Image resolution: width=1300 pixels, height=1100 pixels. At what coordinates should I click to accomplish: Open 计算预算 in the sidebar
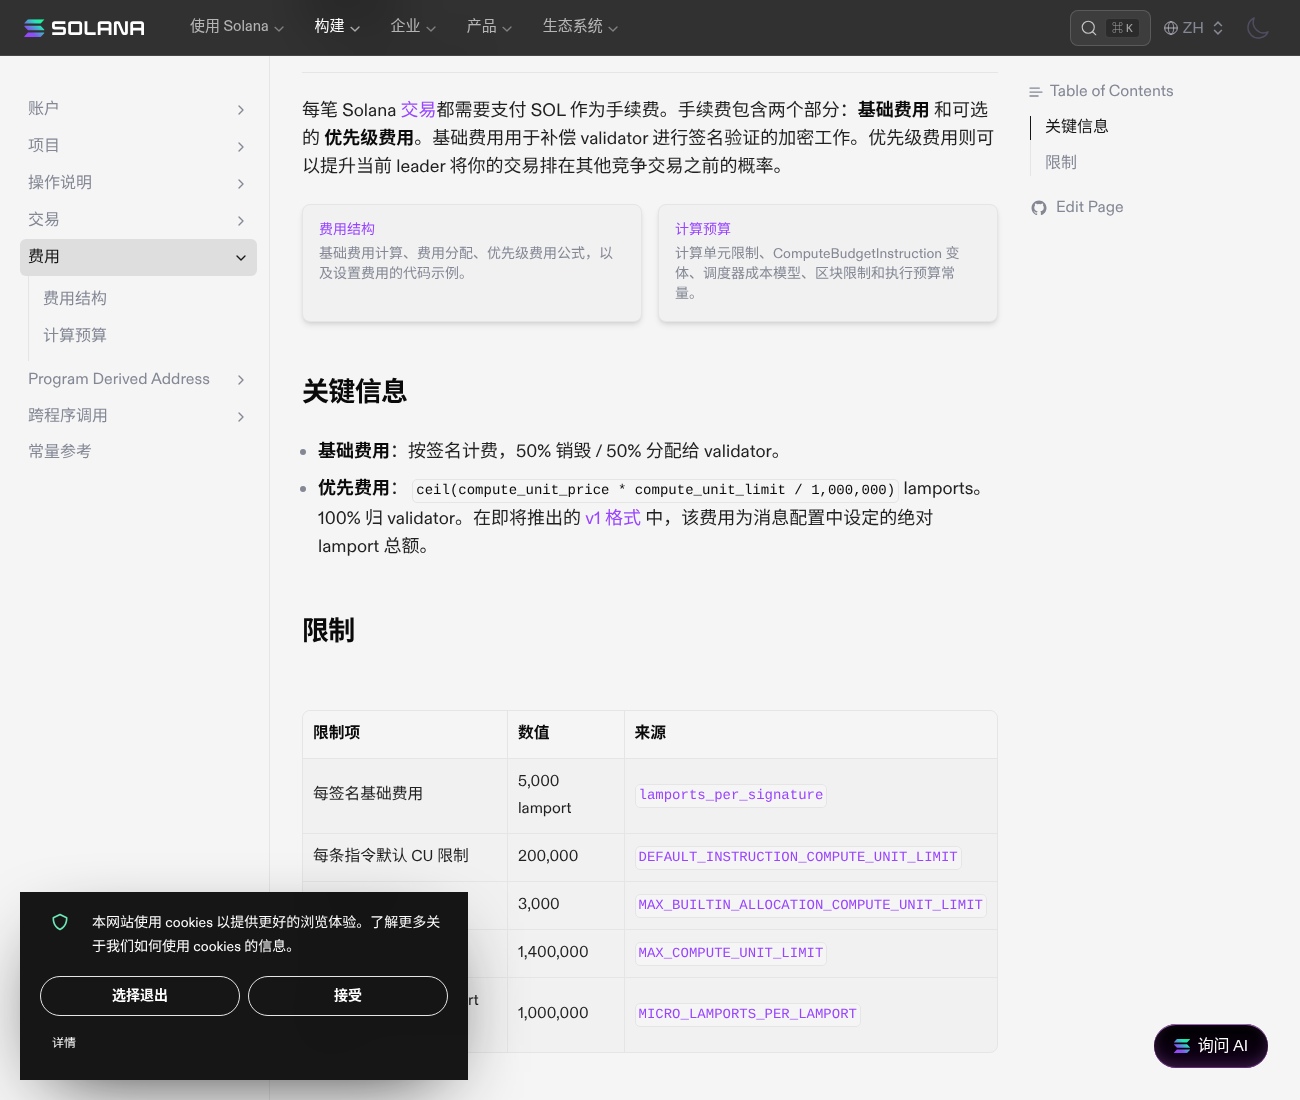(75, 335)
